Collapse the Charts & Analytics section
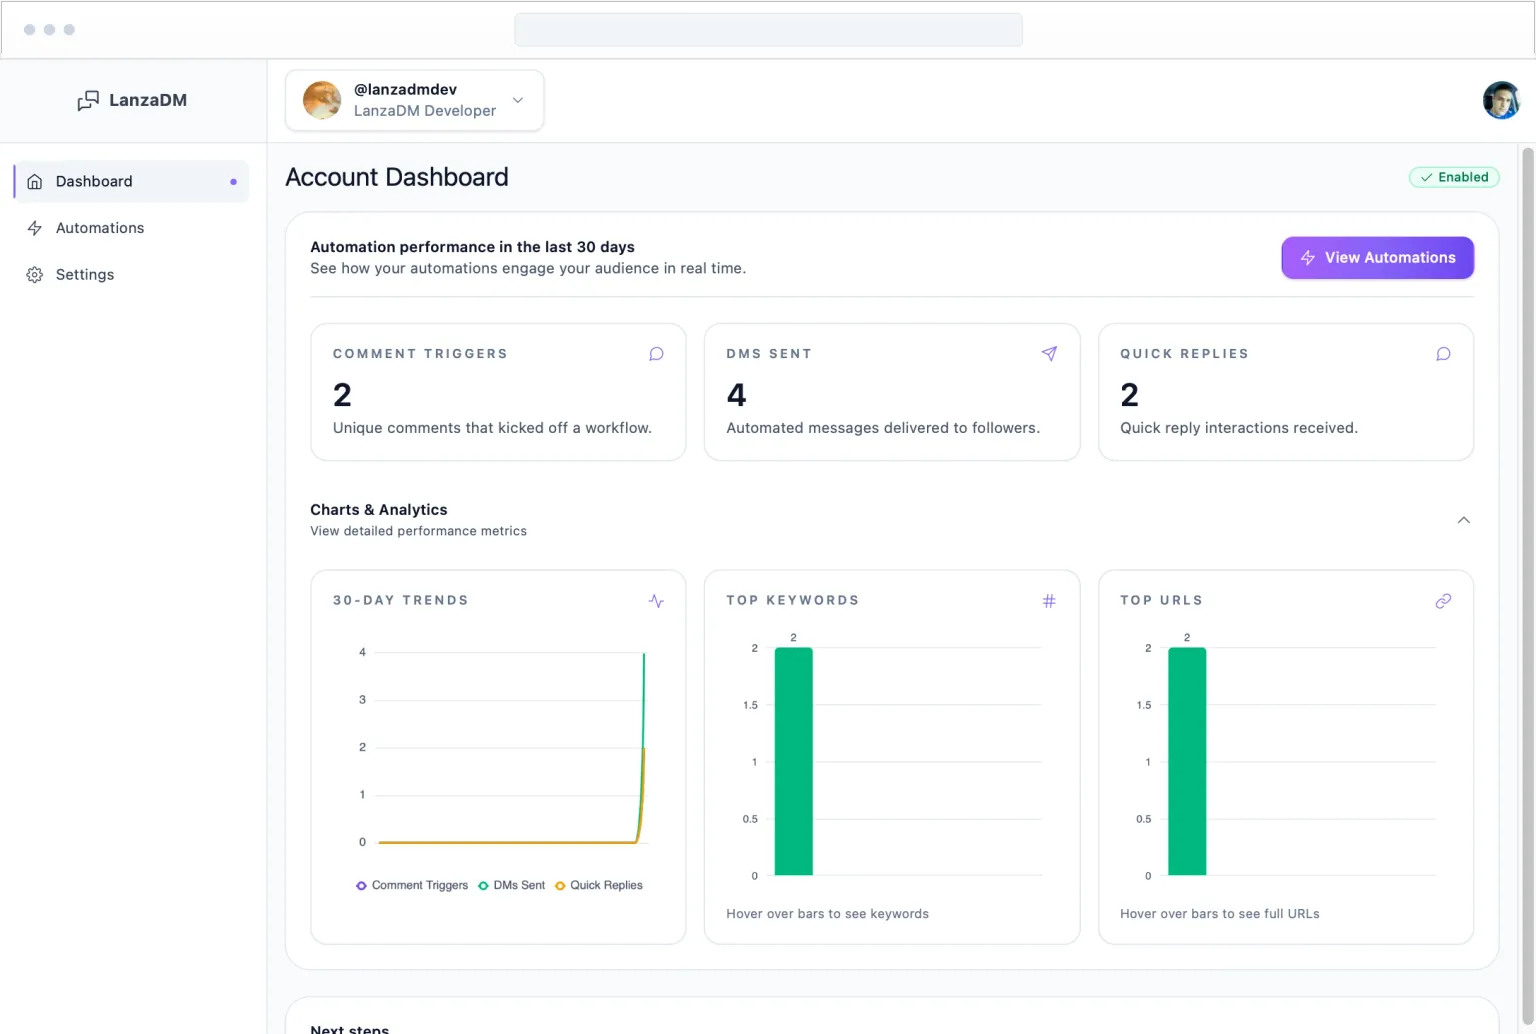 click(1463, 520)
